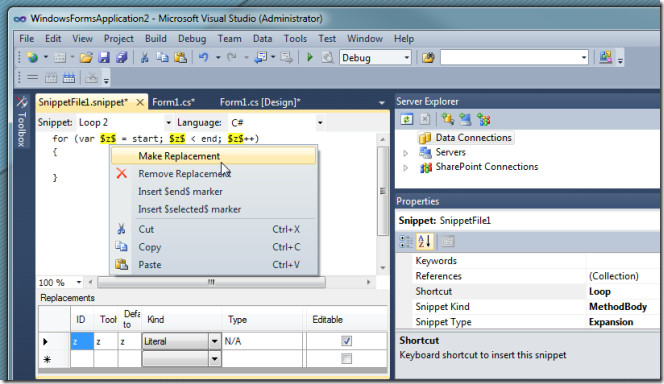Choose Copy in the context menu
Screen dimensions: 664x384
213,247
